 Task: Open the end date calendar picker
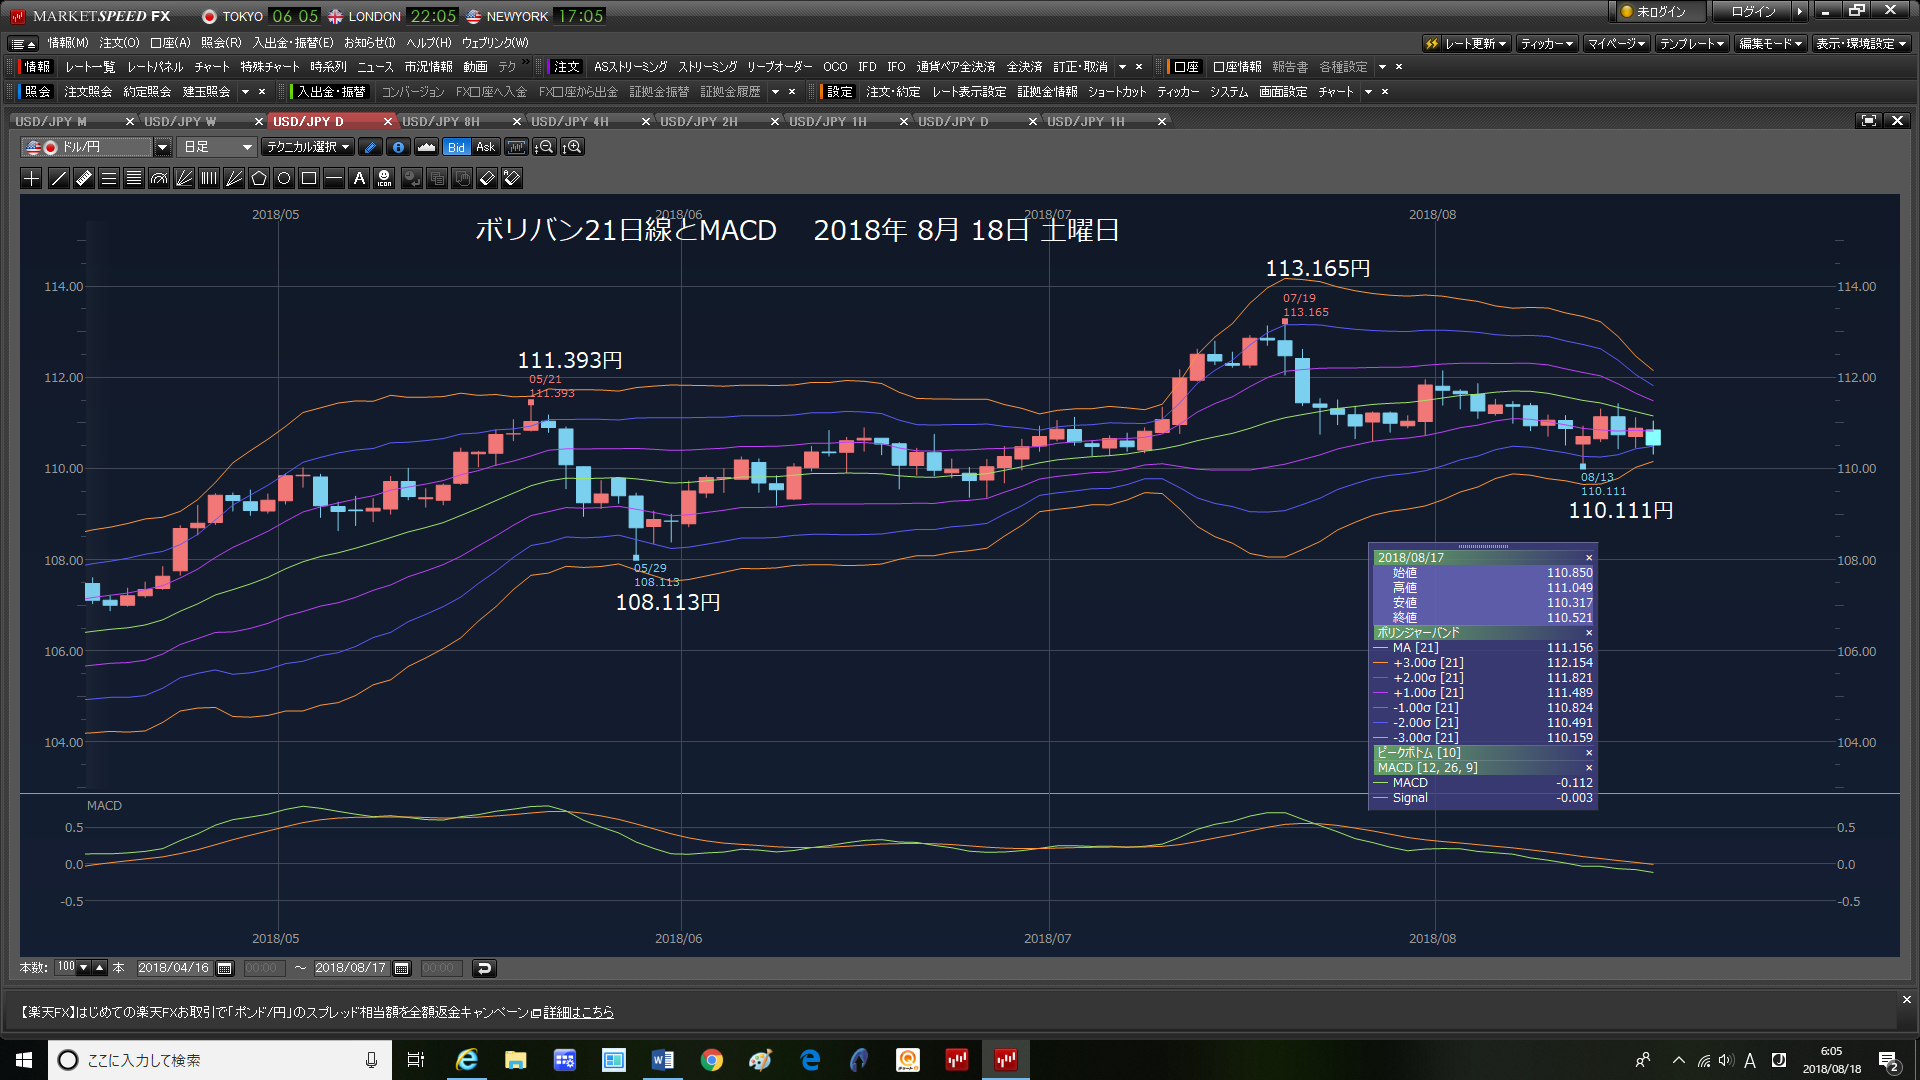(x=402, y=968)
